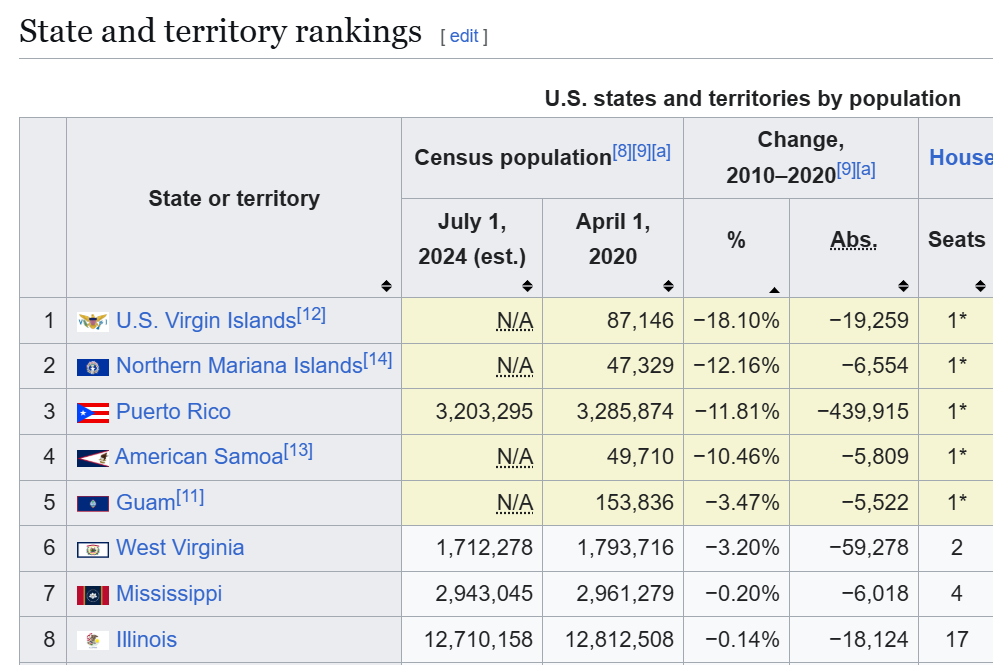Click the American Samoa flag icon

(93, 458)
